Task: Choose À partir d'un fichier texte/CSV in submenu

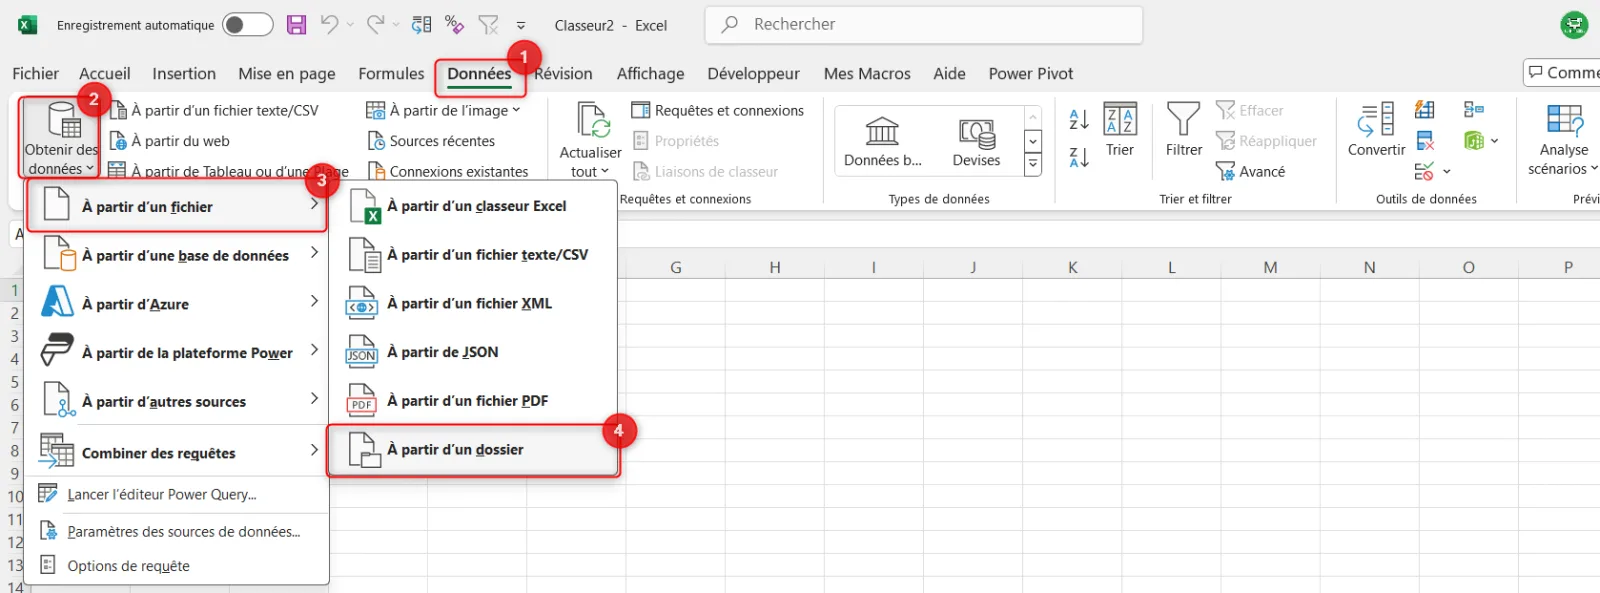Action: [474, 255]
